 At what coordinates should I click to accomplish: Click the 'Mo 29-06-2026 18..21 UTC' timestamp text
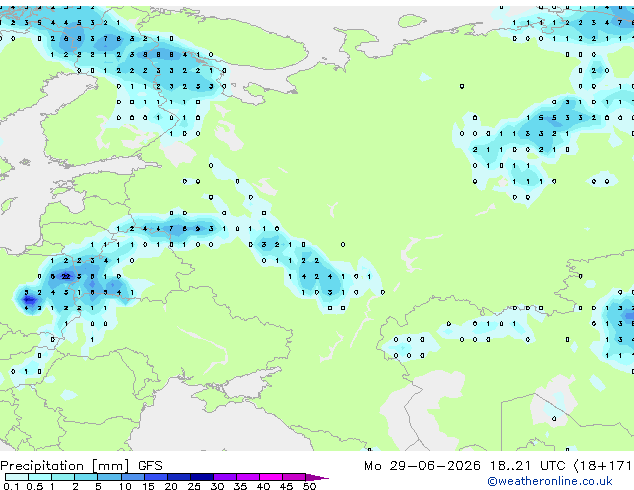click(464, 466)
